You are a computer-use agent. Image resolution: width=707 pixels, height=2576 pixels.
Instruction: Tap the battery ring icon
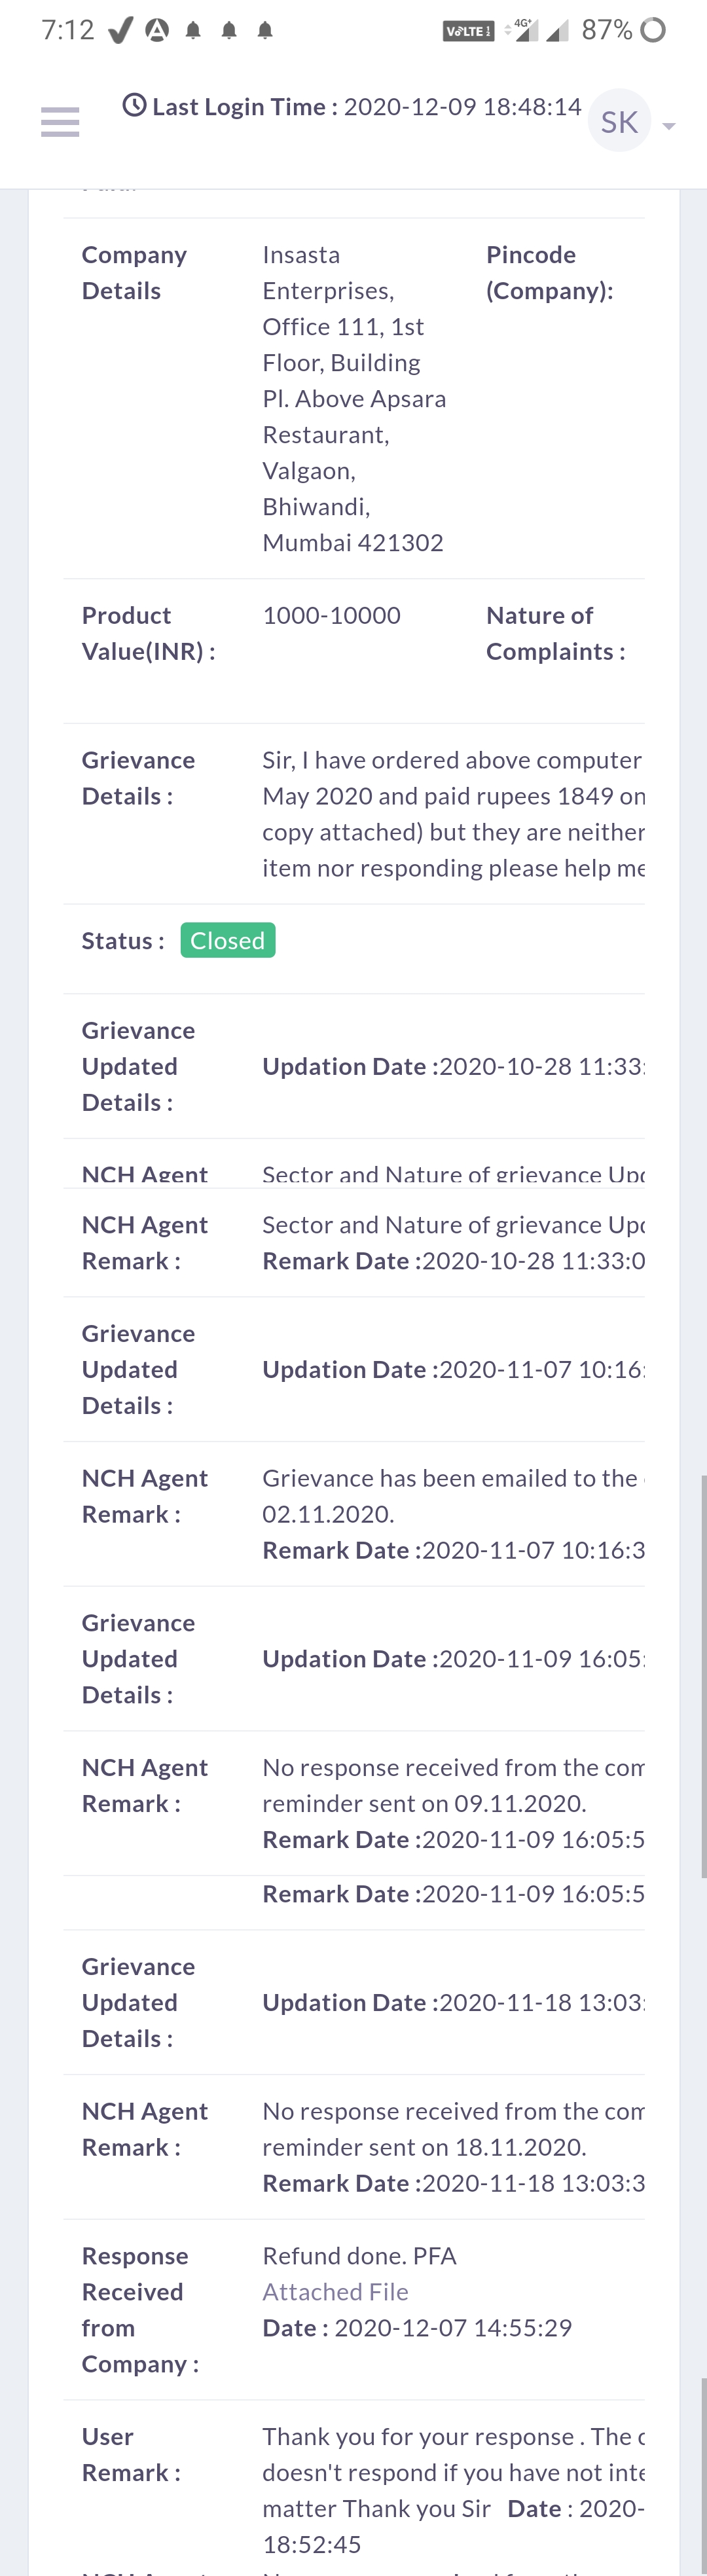pyautogui.click(x=653, y=30)
